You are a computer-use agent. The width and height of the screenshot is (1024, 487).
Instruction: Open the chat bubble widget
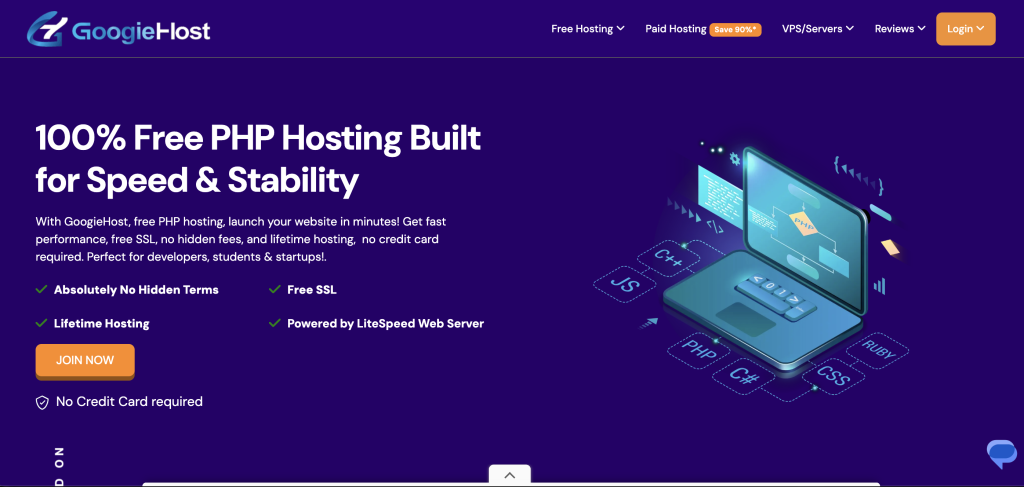point(1001,454)
